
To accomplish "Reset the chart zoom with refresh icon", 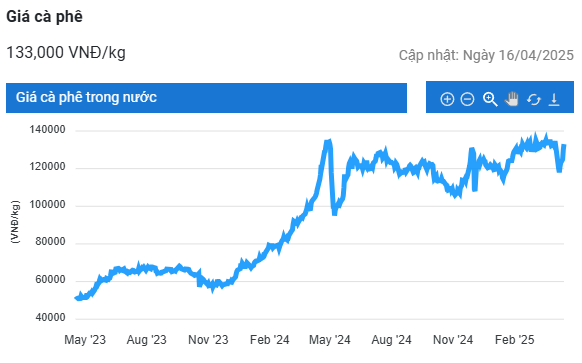I will click(533, 99).
